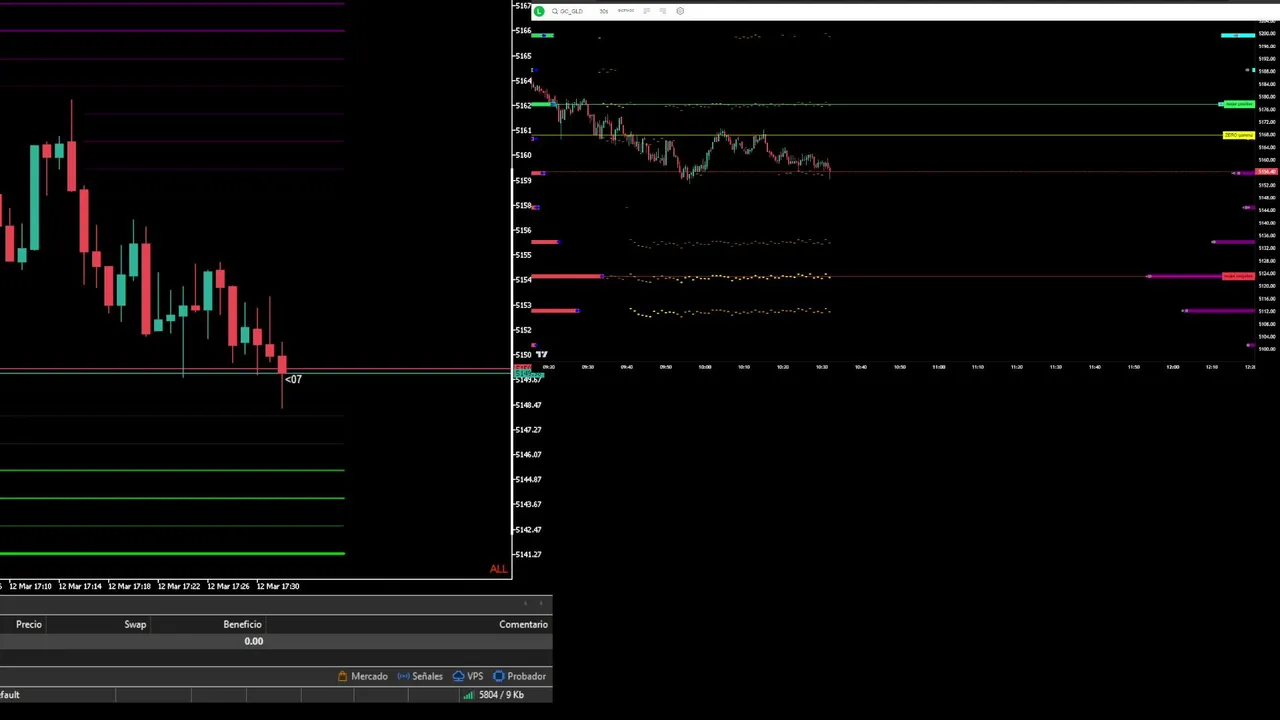This screenshot has height=720, width=1280.
Task: Sort by the Comentario column header
Action: (523, 624)
